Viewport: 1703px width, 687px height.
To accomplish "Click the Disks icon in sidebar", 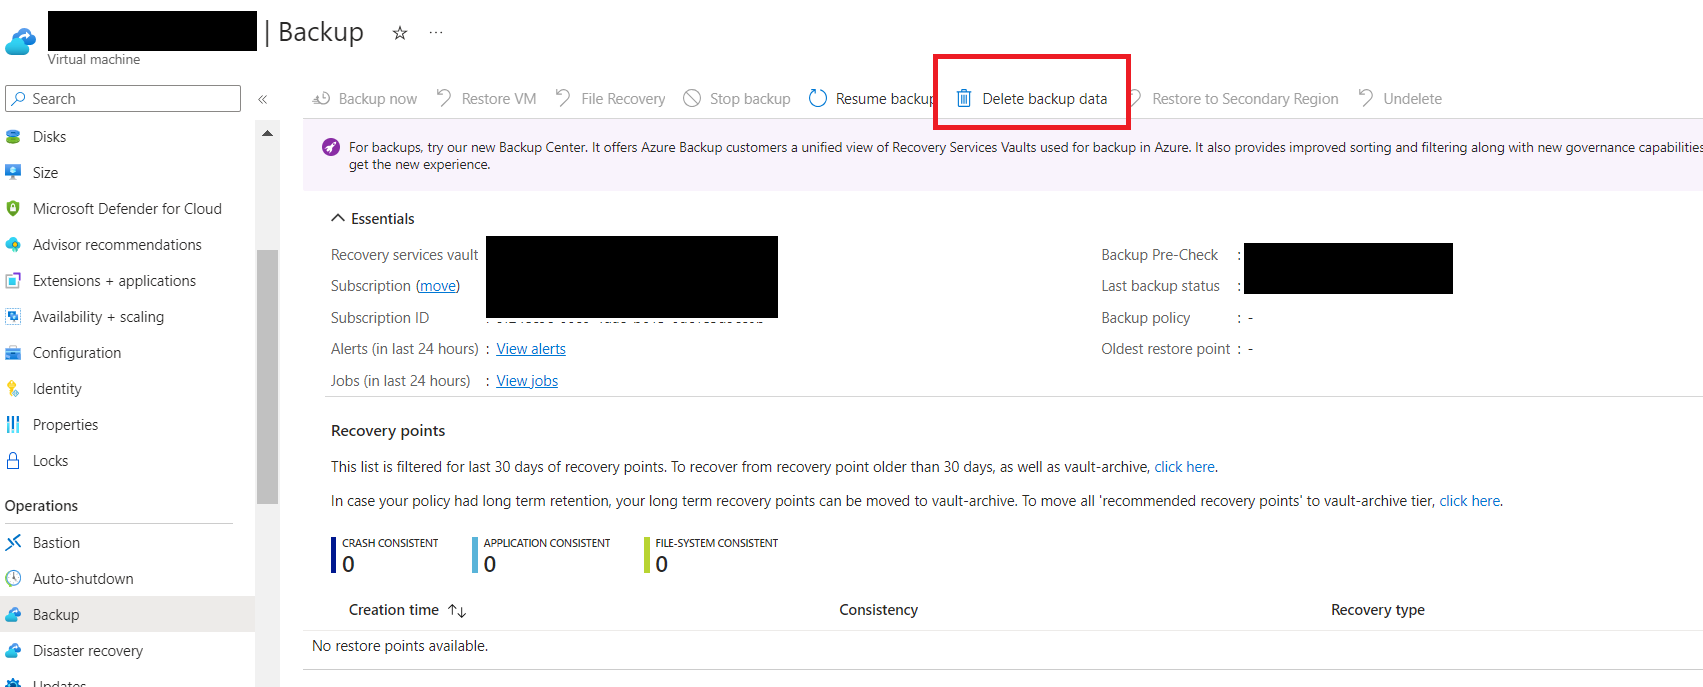I will (x=13, y=137).
